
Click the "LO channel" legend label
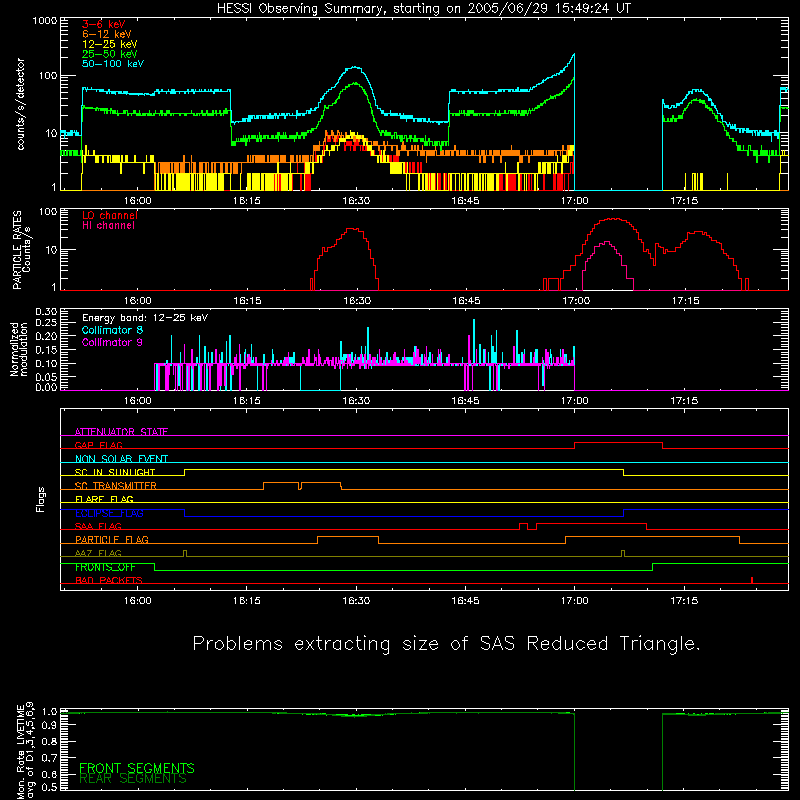(110, 215)
